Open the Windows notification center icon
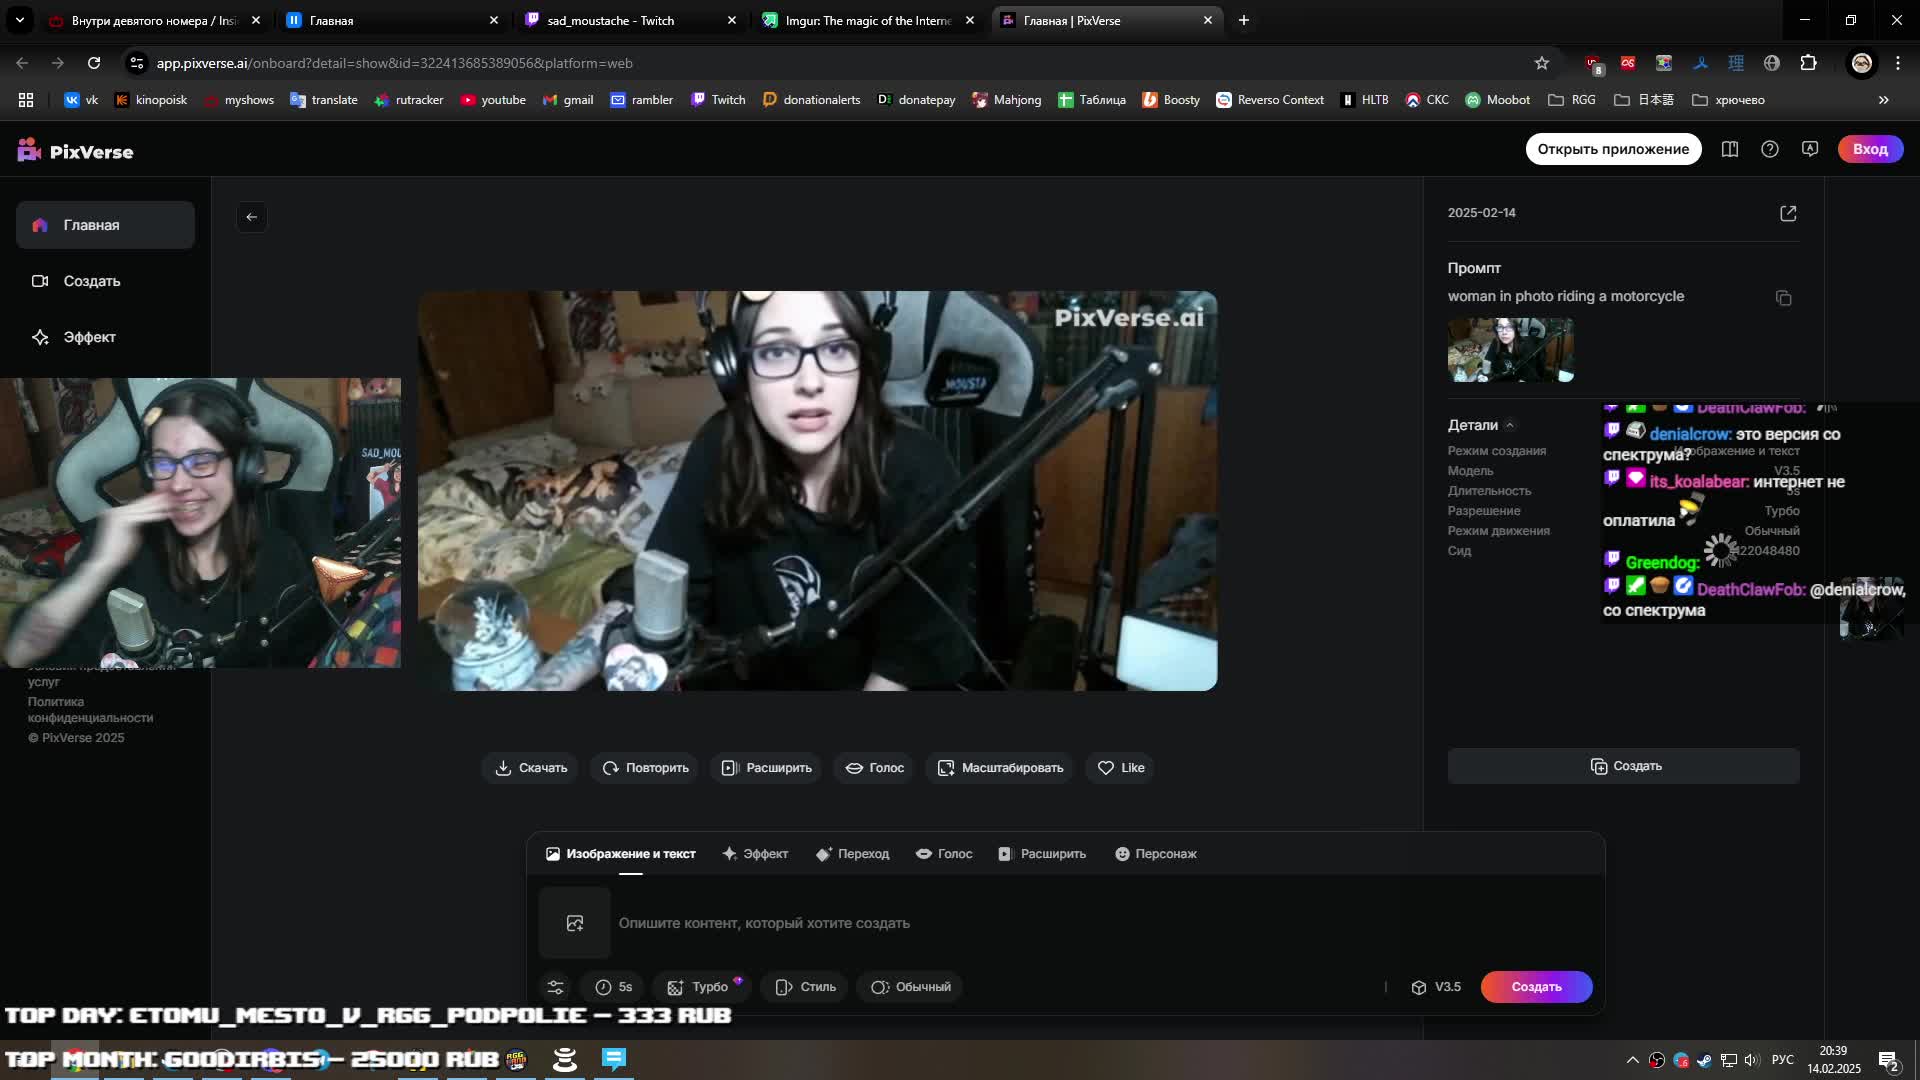Viewport: 1920px width, 1080px height. click(x=1888, y=1060)
